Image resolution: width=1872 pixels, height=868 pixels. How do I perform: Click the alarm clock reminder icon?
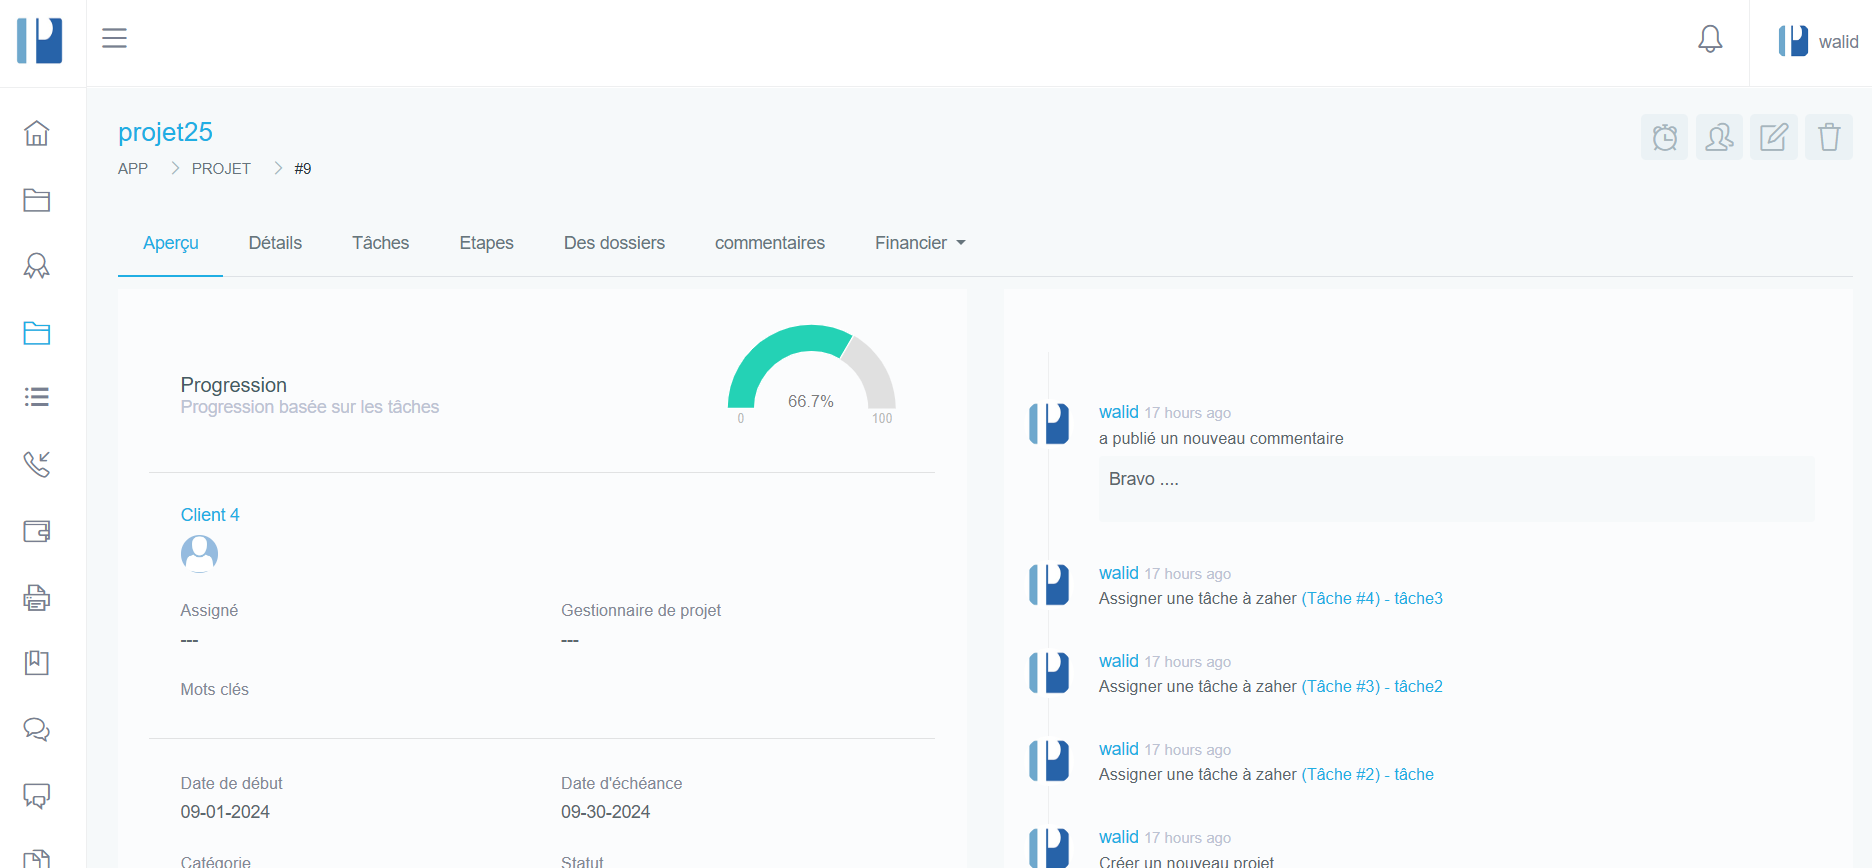pyautogui.click(x=1664, y=137)
